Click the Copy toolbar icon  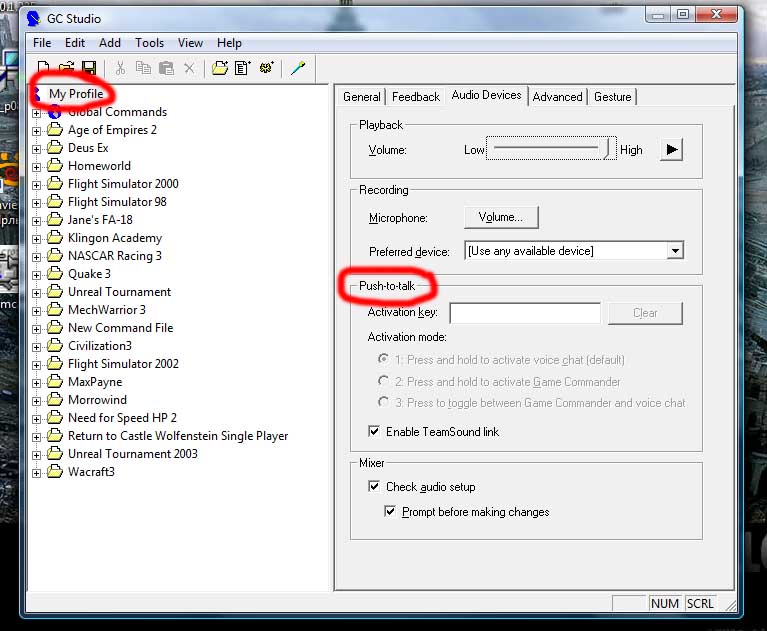[143, 68]
